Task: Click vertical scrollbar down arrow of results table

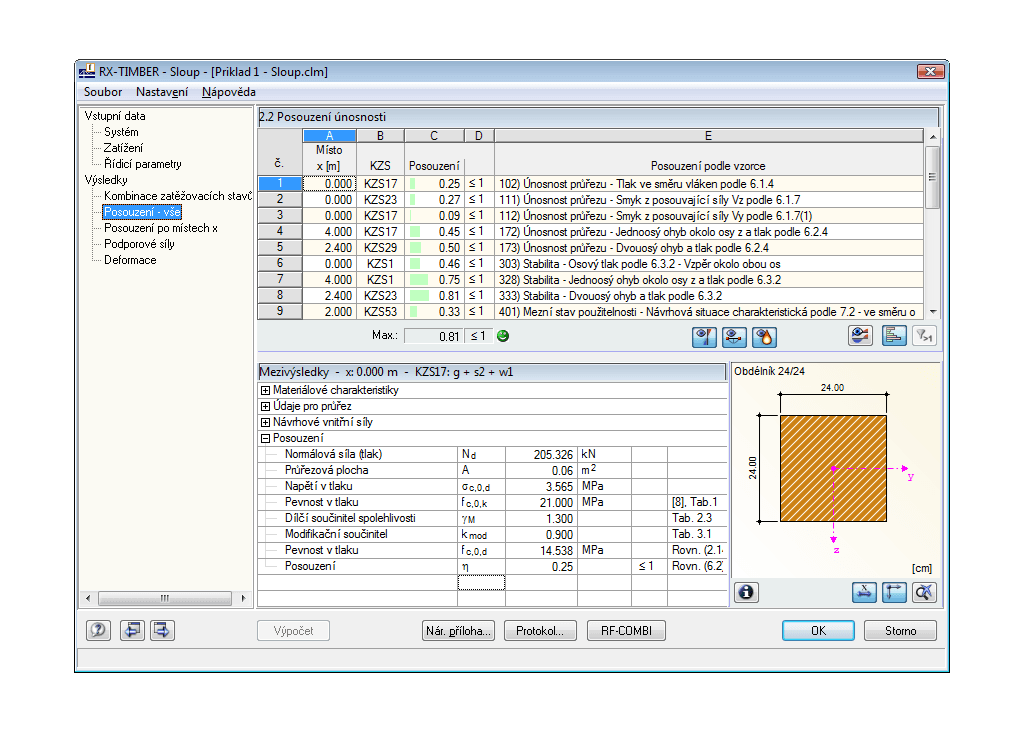Action: [x=933, y=312]
